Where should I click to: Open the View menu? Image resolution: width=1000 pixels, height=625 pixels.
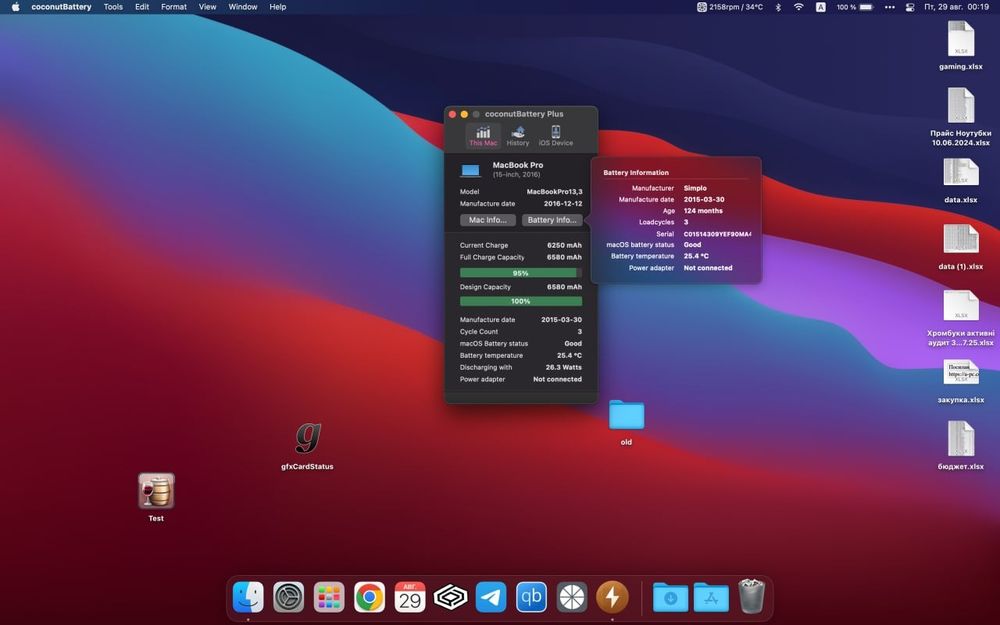(x=207, y=7)
